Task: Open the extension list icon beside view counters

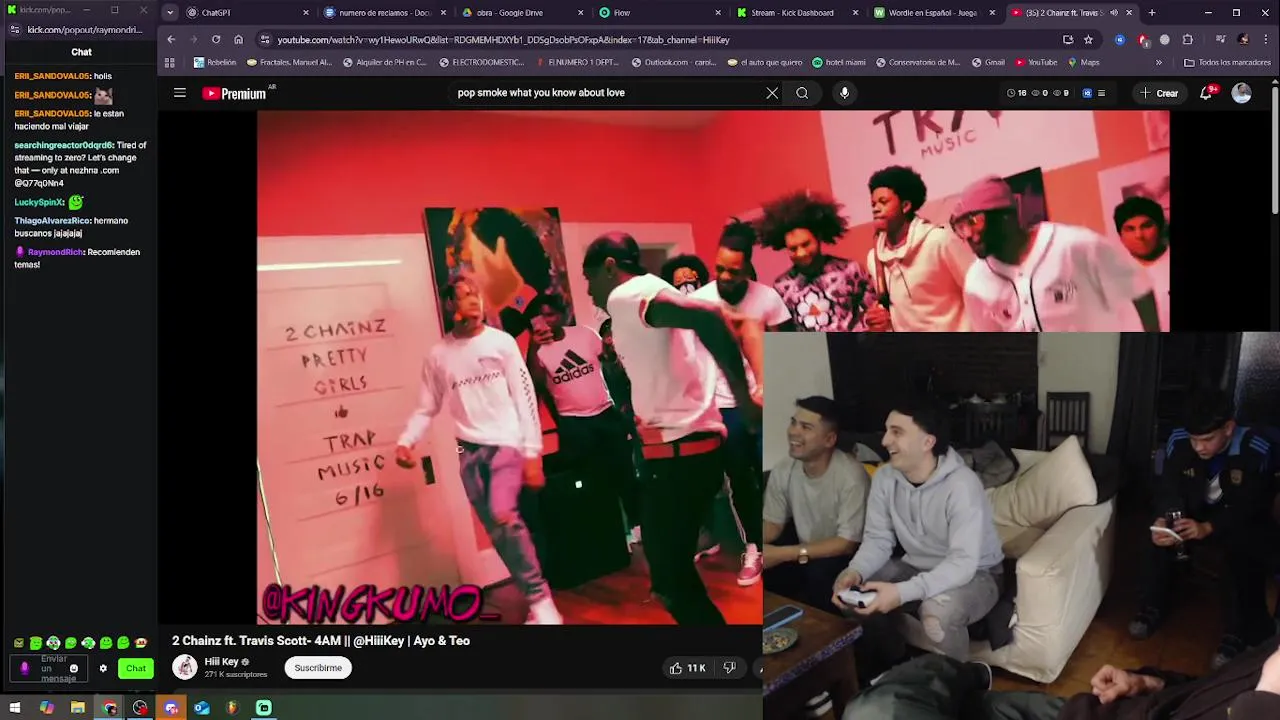Action: 1101,93
